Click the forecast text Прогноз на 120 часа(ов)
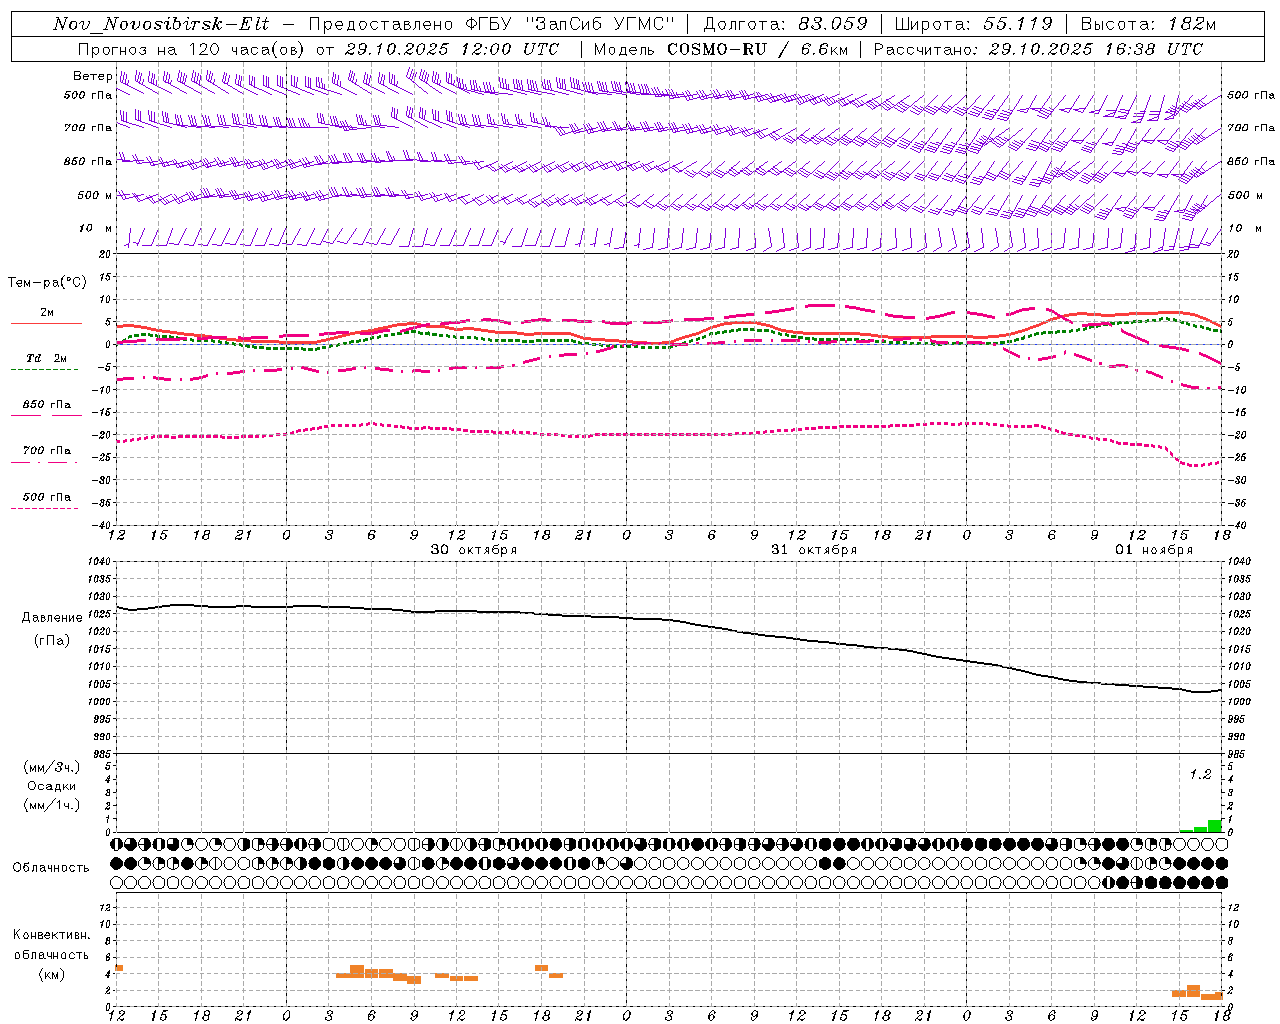Image resolution: width=1280 pixels, height=1024 pixels. click(x=191, y=49)
